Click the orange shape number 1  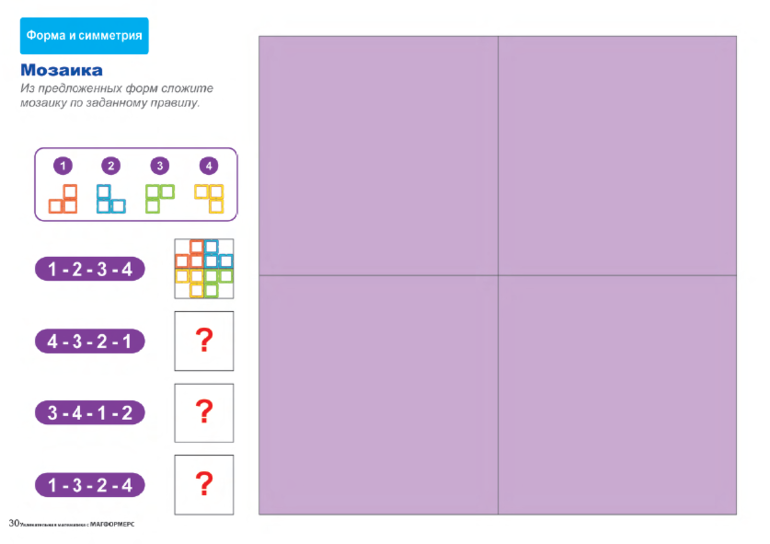64,199
